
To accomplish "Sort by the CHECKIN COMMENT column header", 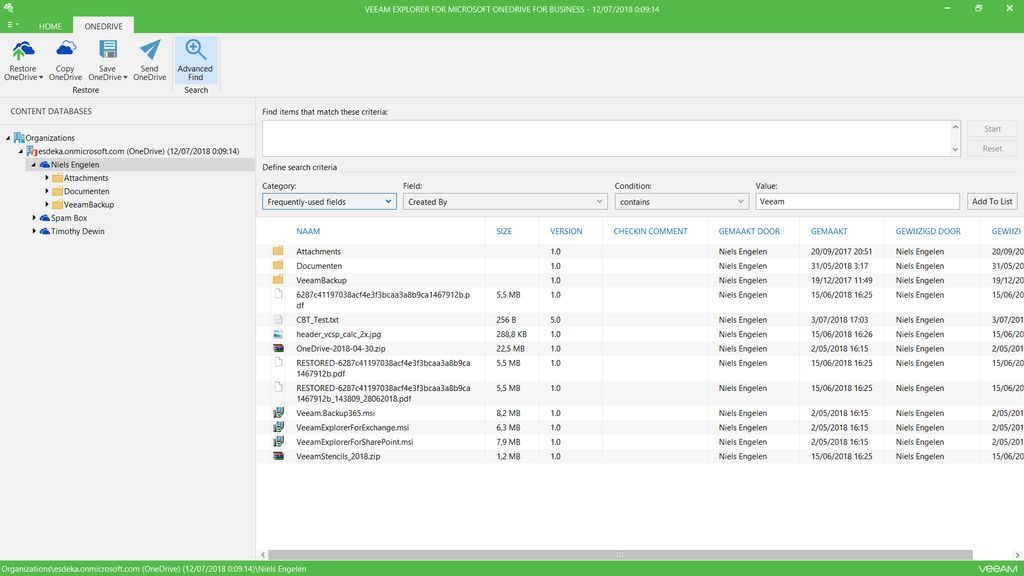I will coord(650,231).
